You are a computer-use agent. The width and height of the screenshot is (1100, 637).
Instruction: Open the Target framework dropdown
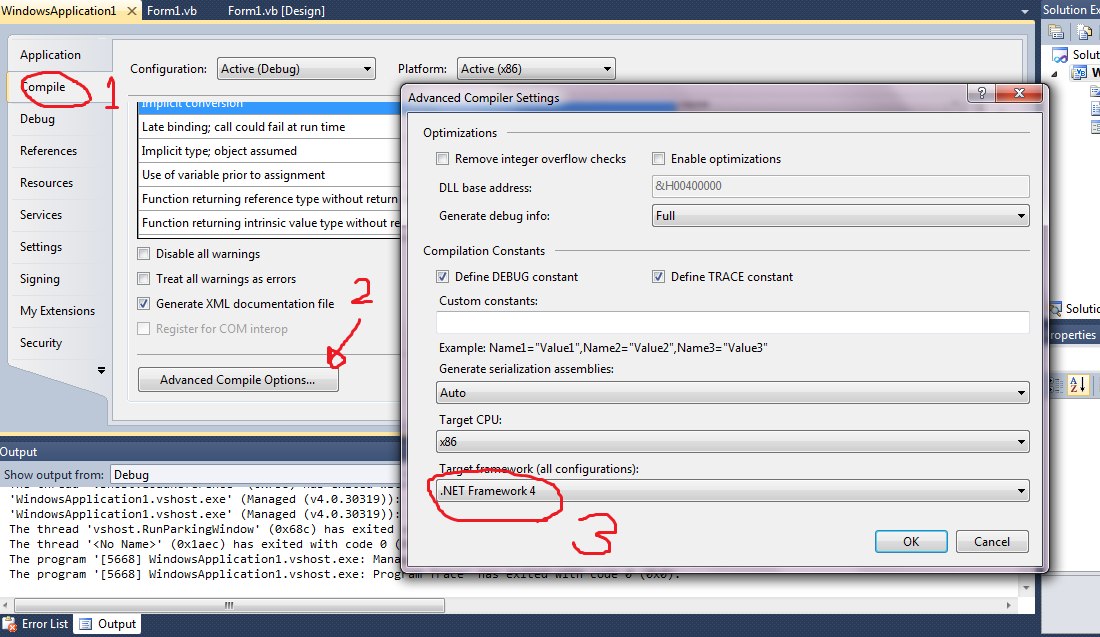(x=732, y=491)
